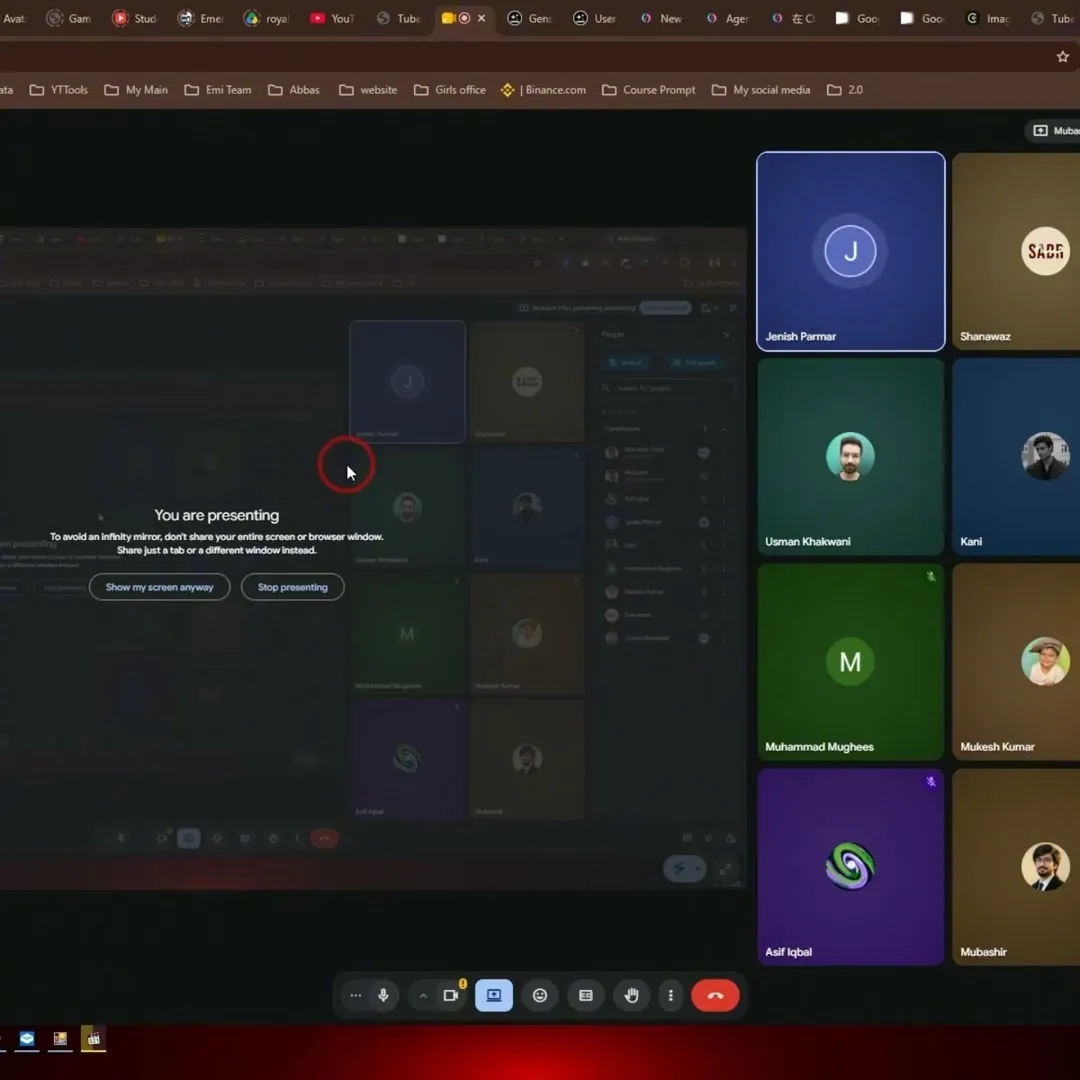Bookmark this page with the star icon
Viewport: 1080px width, 1080px height.
coord(1063,56)
